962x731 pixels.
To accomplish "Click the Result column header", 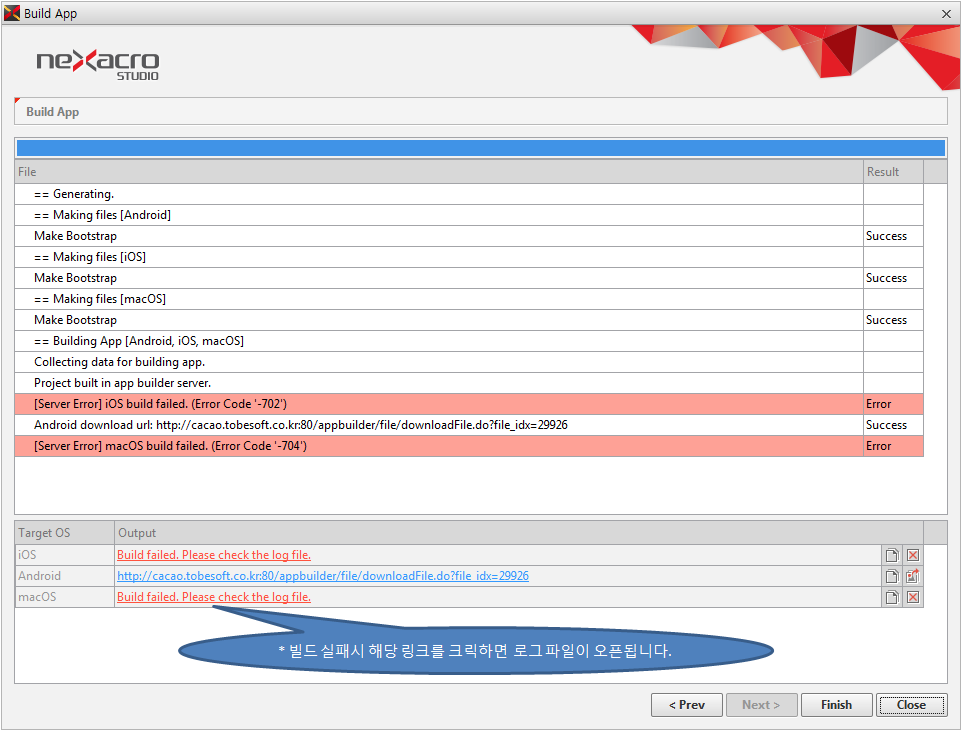I will pos(892,172).
